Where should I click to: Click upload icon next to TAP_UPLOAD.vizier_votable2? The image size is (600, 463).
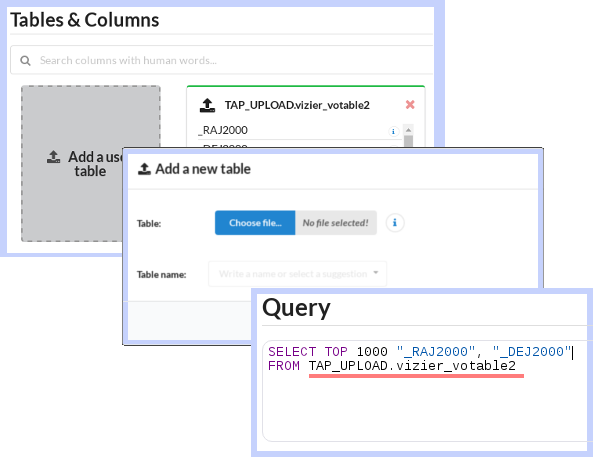click(207, 105)
